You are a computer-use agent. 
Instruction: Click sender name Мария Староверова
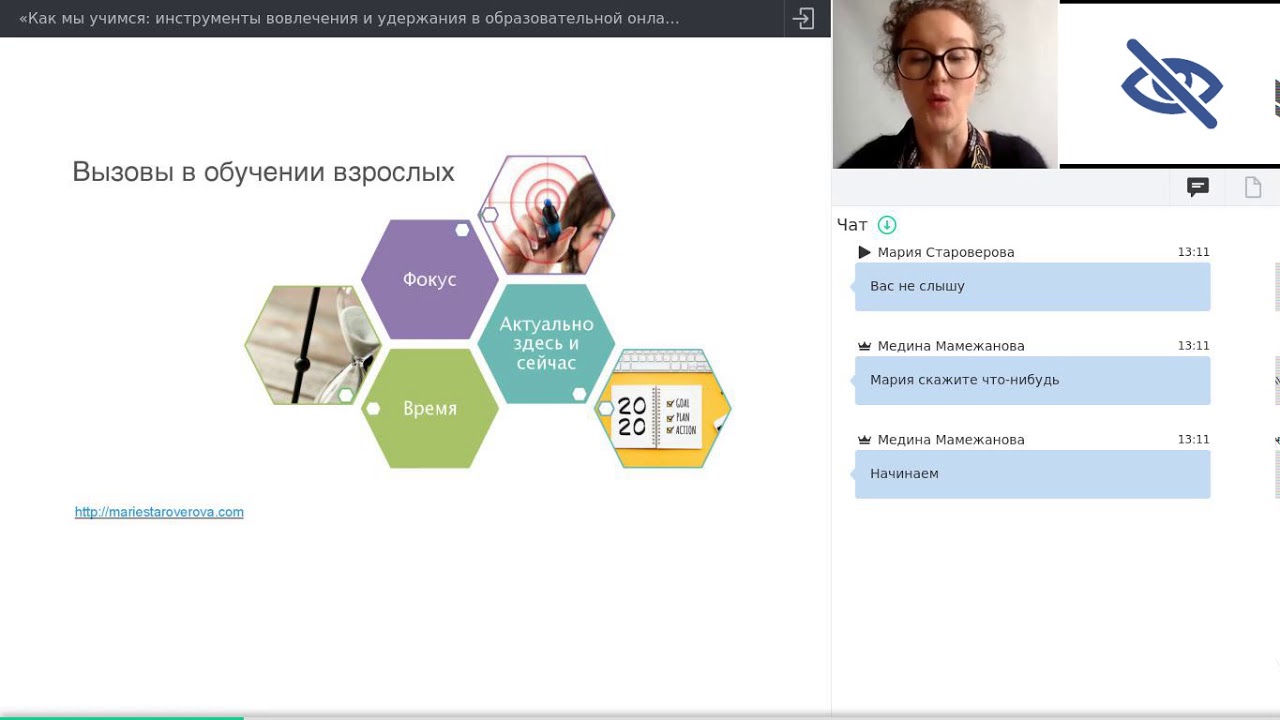946,252
